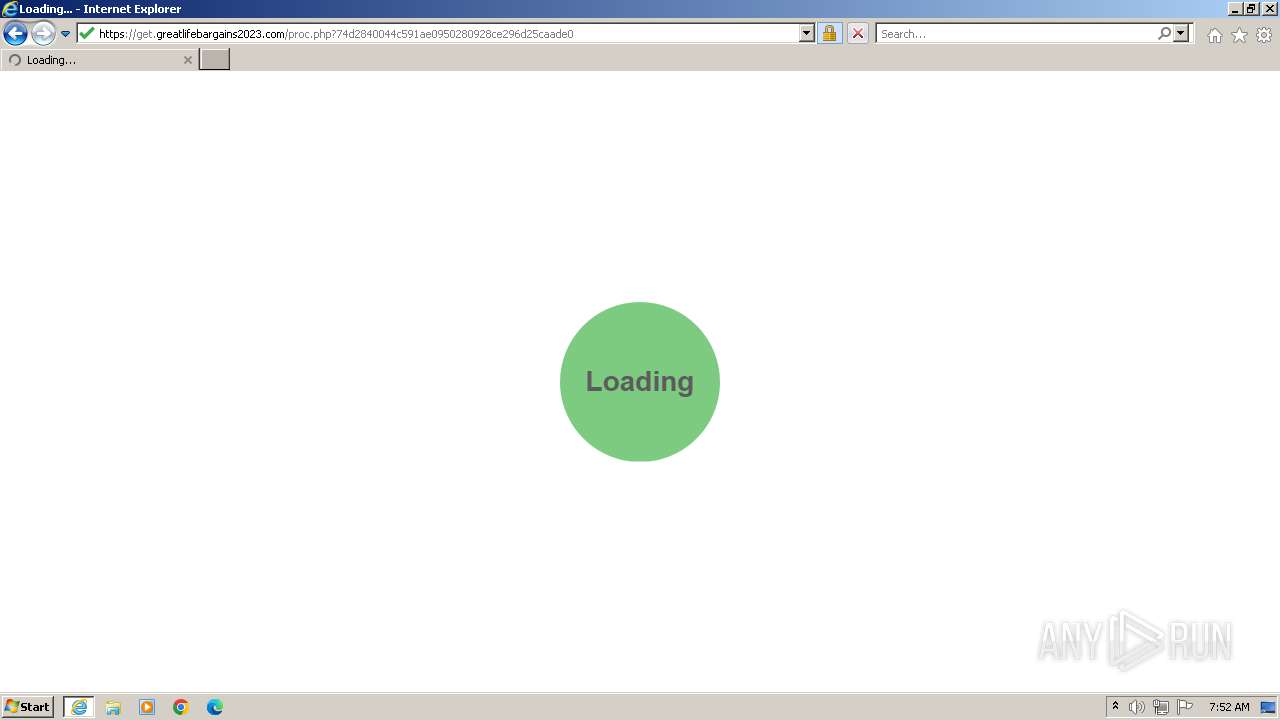Open the search provider dropdown arrow

pos(1181,33)
